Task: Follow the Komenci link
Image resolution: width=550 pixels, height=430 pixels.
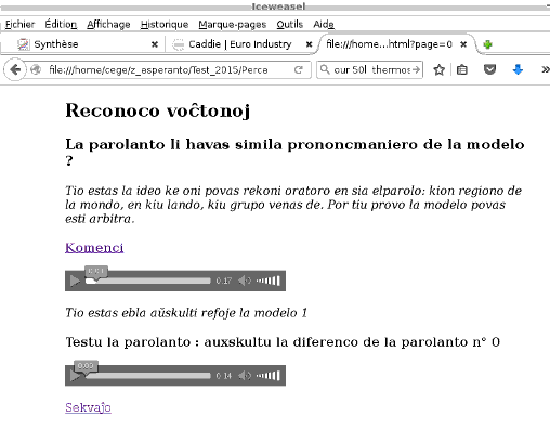Action: coord(94,248)
